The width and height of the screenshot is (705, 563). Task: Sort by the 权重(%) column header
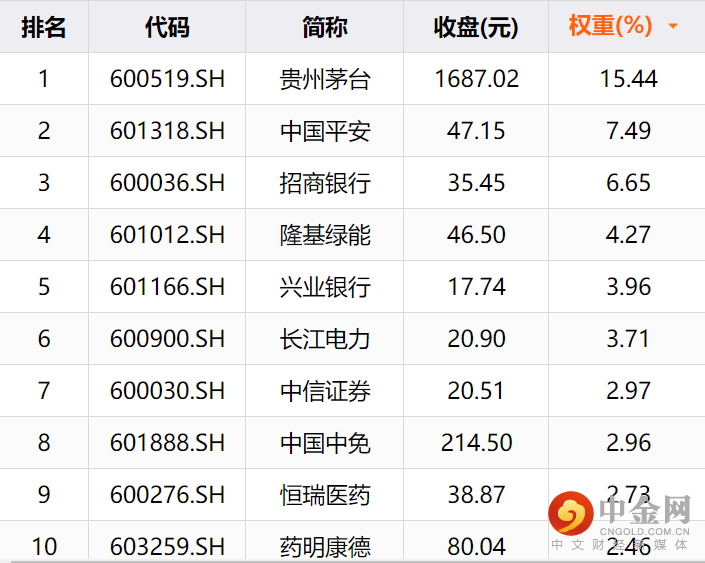pos(610,26)
